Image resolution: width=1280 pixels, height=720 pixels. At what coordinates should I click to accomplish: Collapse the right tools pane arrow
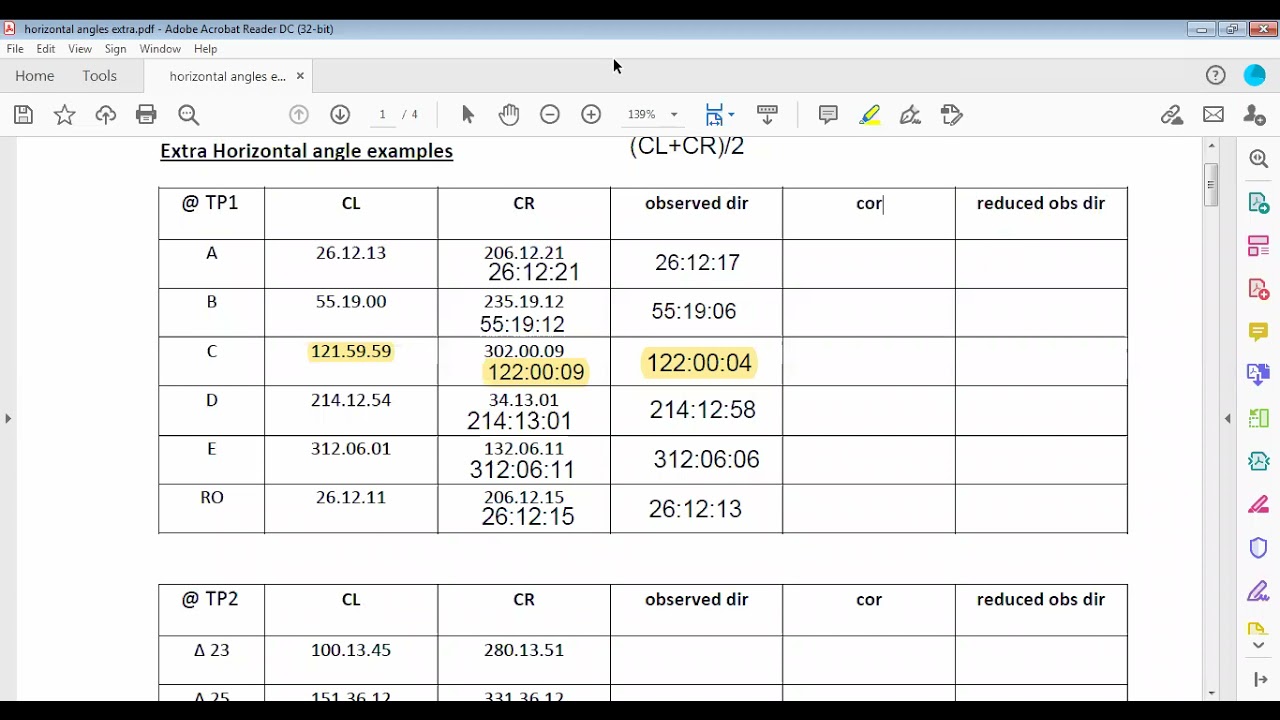click(x=1228, y=418)
